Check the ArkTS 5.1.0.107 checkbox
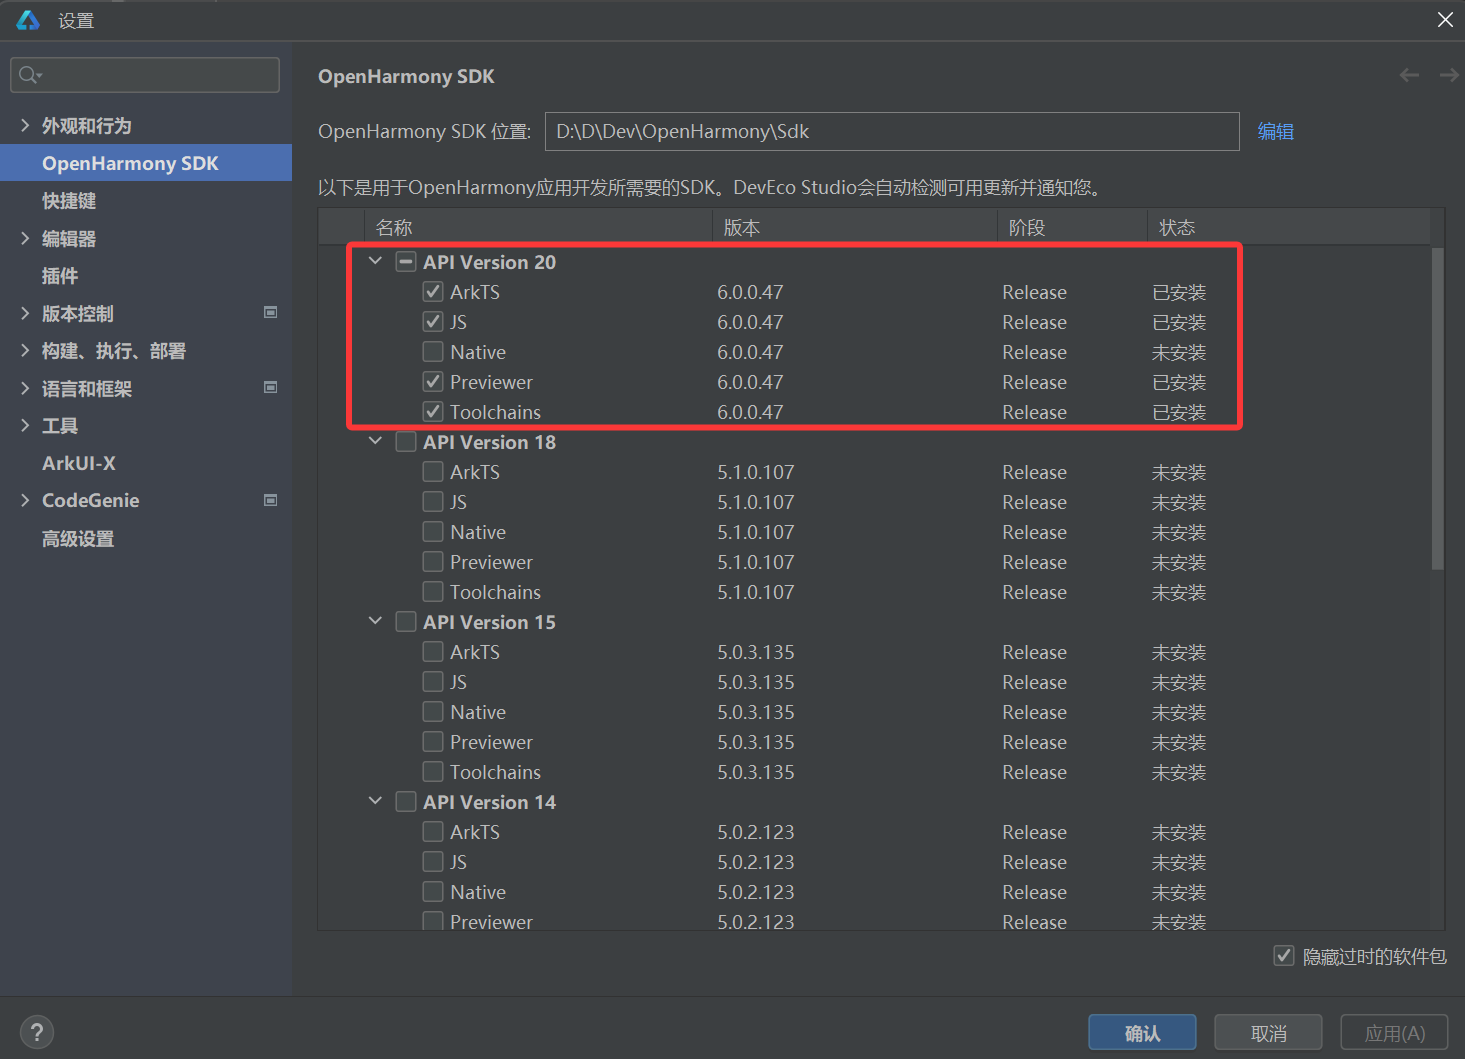Viewport: 1465px width, 1059px height. pos(433,472)
